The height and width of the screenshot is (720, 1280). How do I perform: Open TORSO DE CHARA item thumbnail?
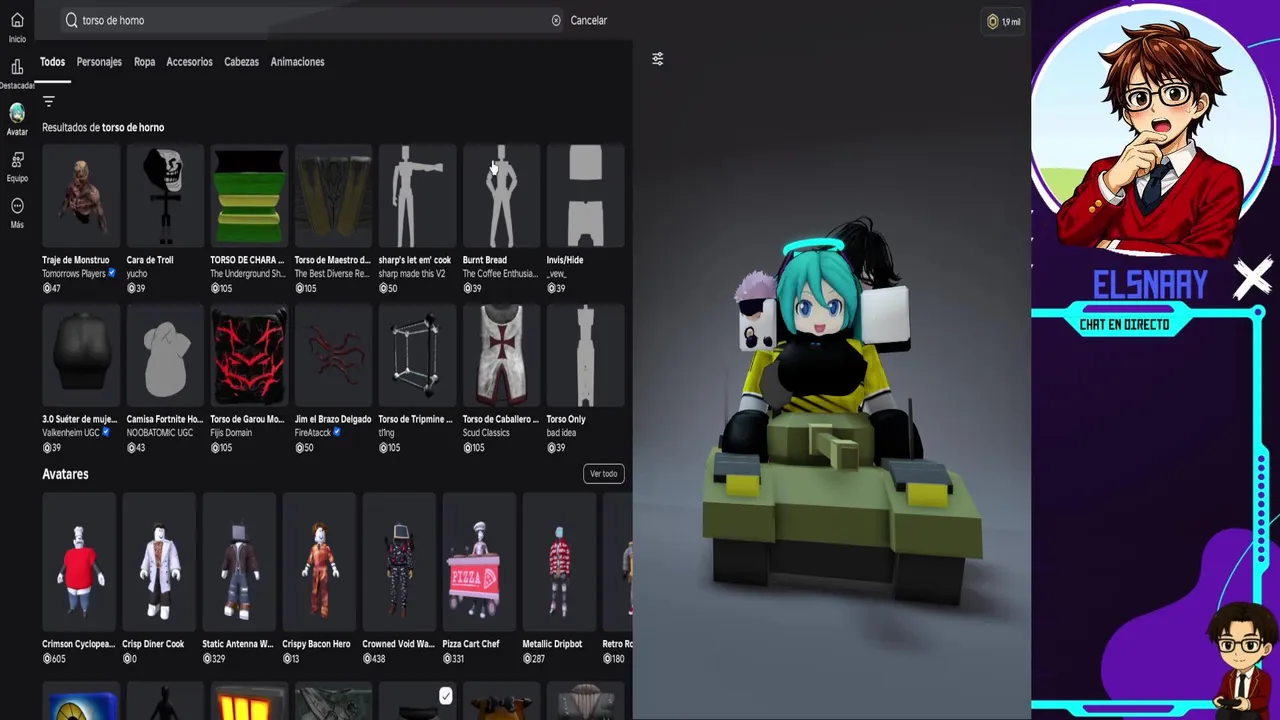[x=249, y=196]
